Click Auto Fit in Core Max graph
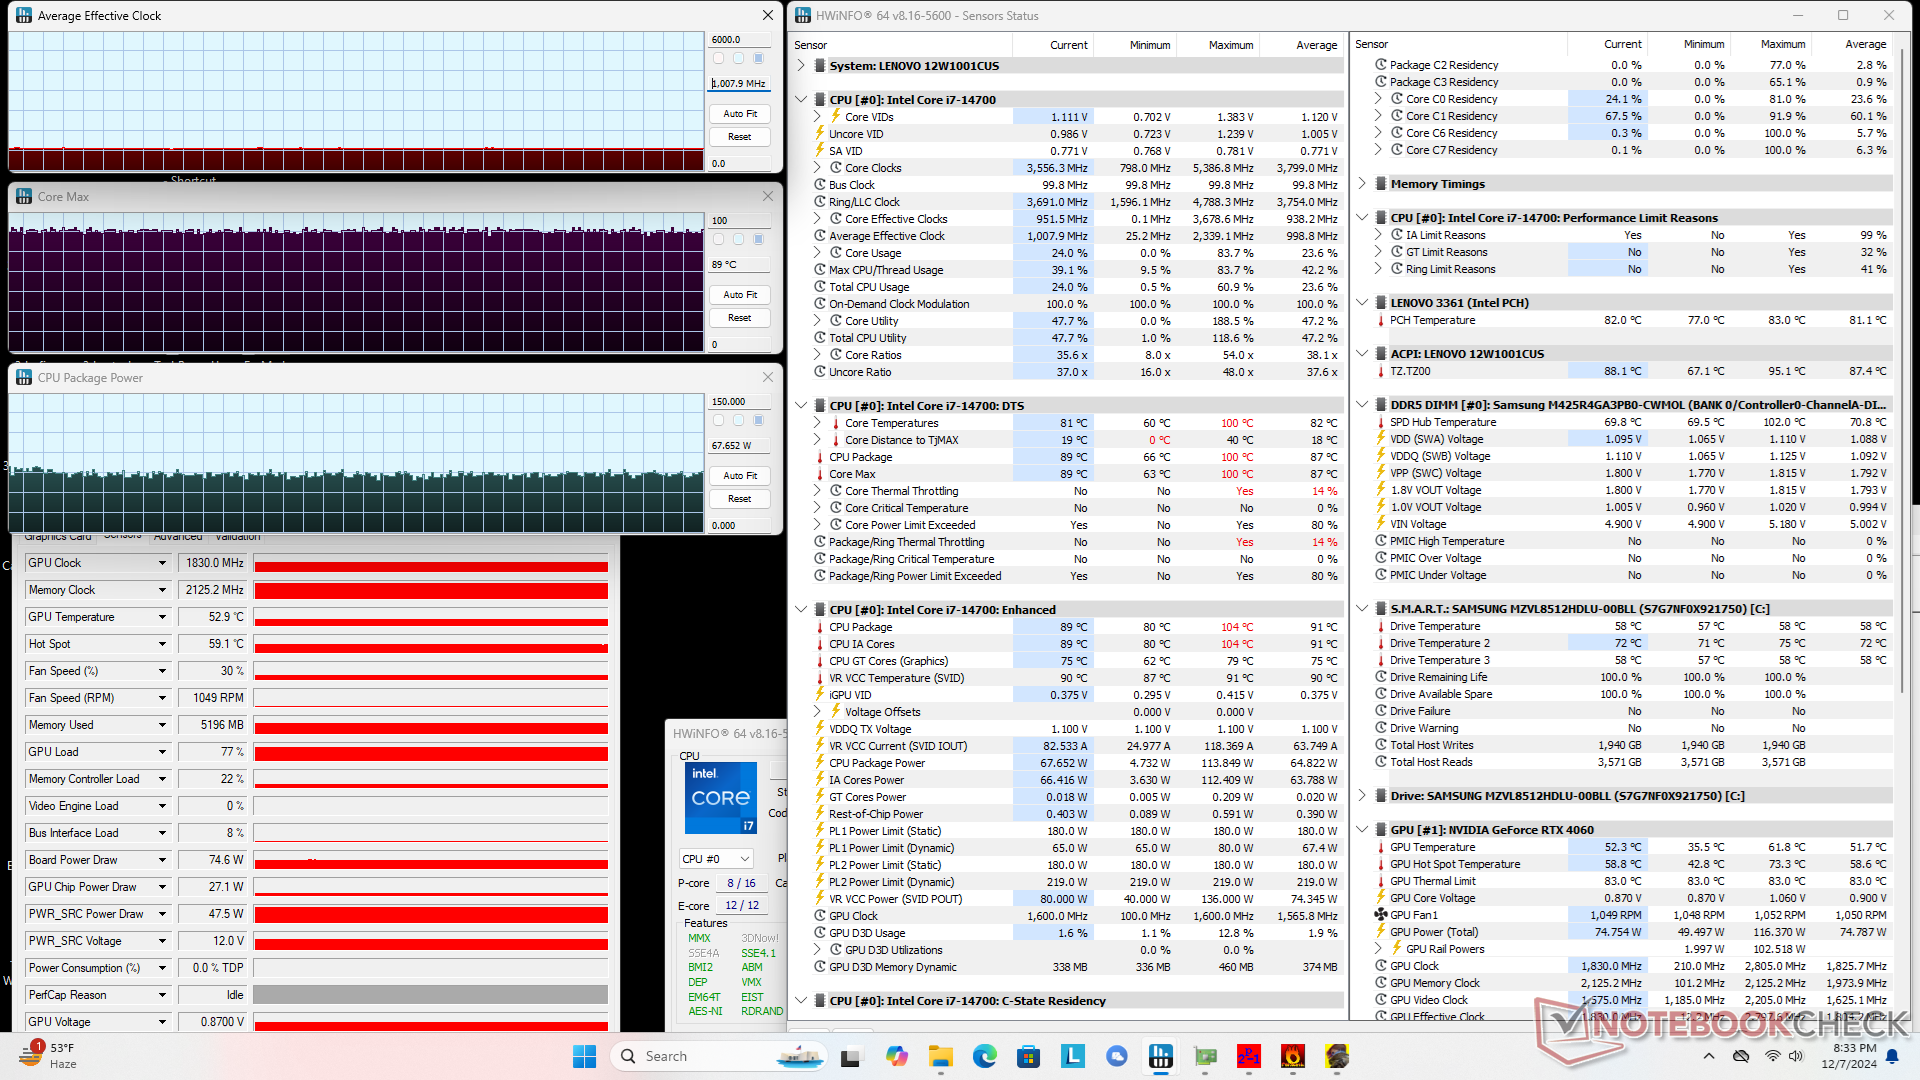The height and width of the screenshot is (1080, 1920). pyautogui.click(x=740, y=295)
